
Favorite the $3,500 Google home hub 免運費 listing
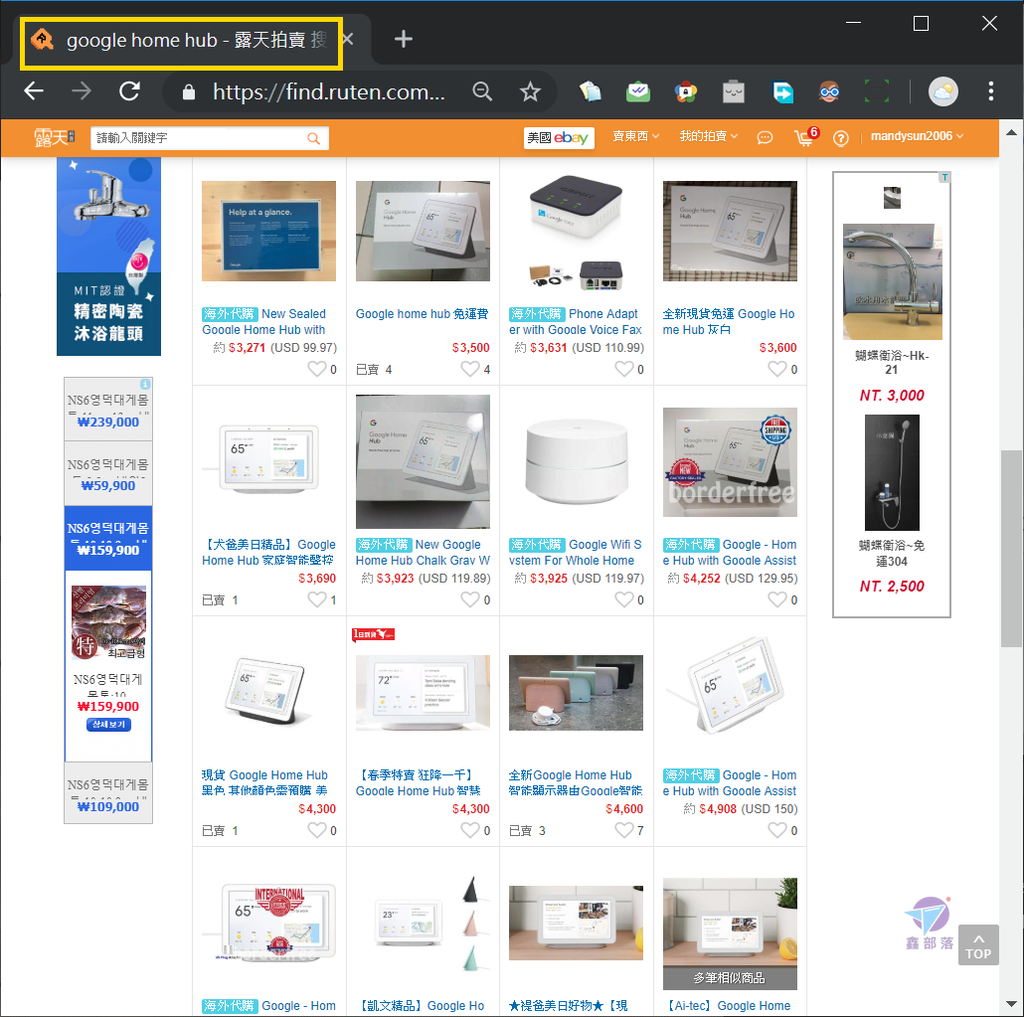click(470, 369)
